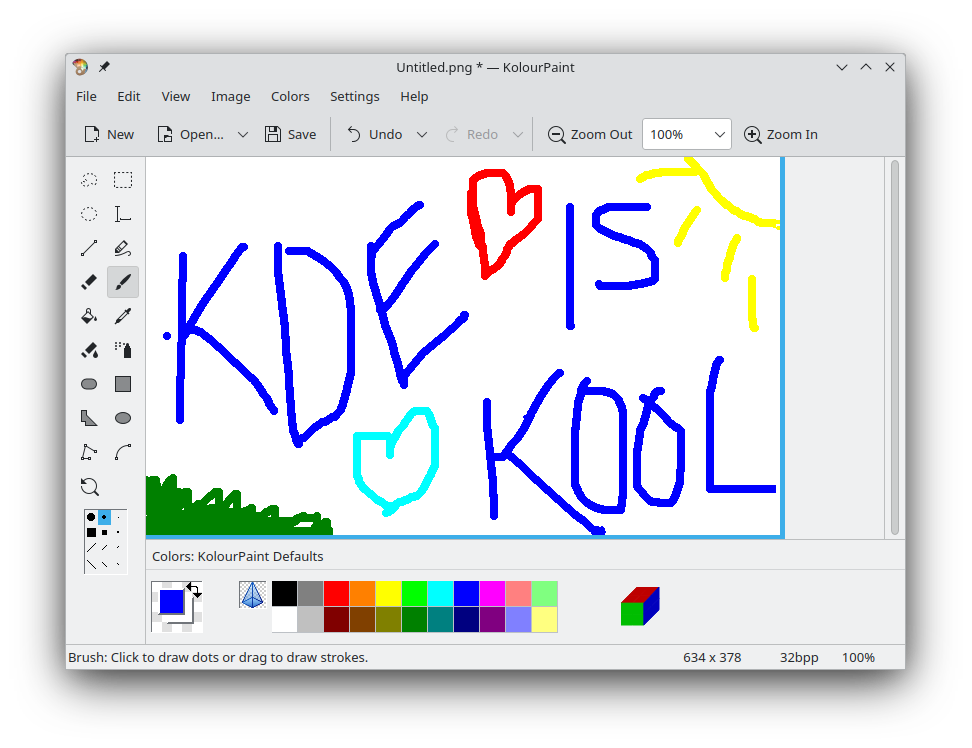972x748 pixels.
Task: Choose the Flood Fill bucket tool
Action: coord(89,316)
